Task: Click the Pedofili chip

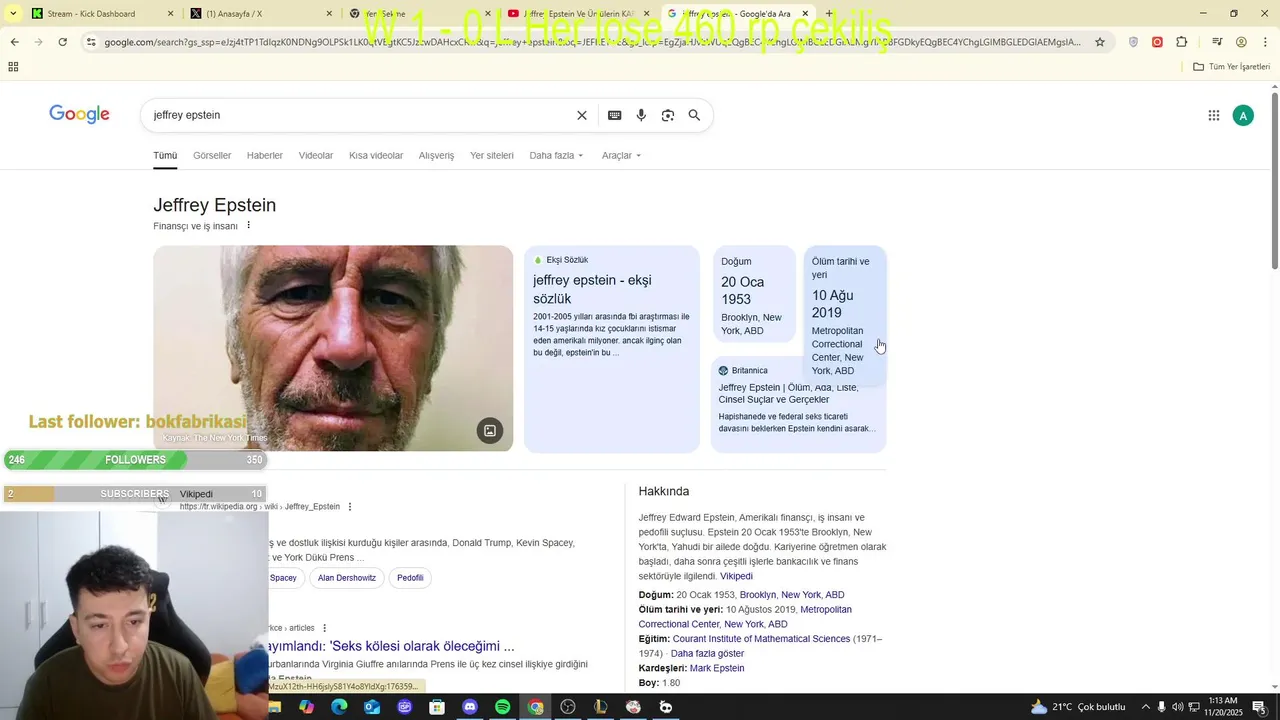Action: click(x=410, y=578)
